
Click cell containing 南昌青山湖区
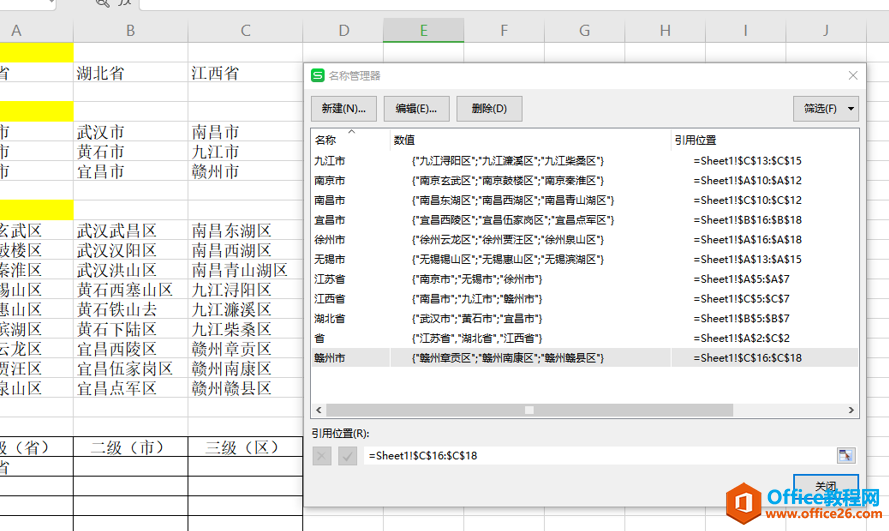pyautogui.click(x=245, y=270)
